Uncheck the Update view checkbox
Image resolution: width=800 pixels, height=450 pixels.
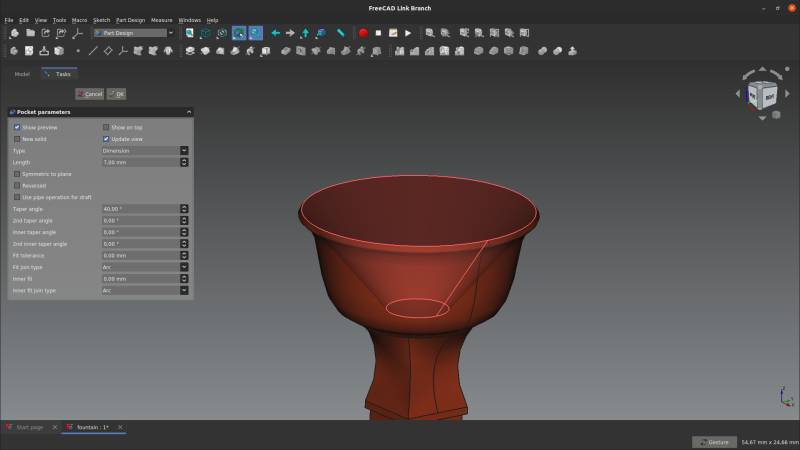tap(106, 139)
